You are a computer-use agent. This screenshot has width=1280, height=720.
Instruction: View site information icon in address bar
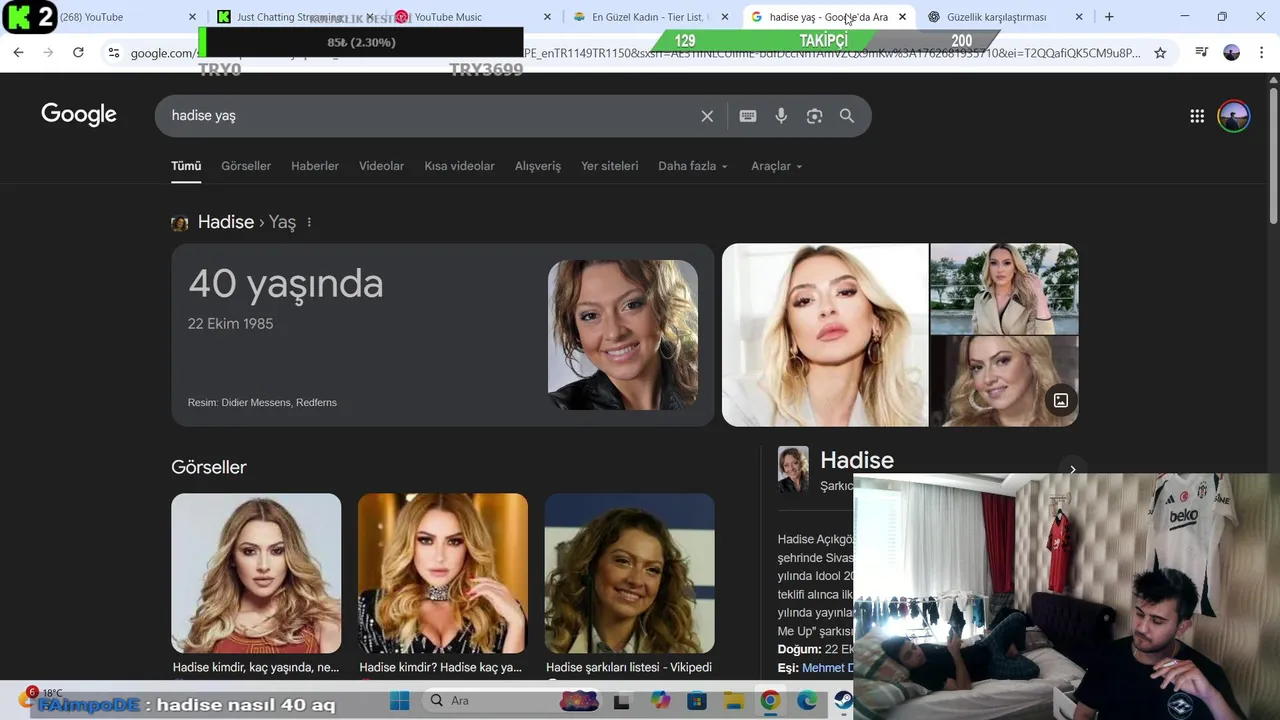pos(114,53)
